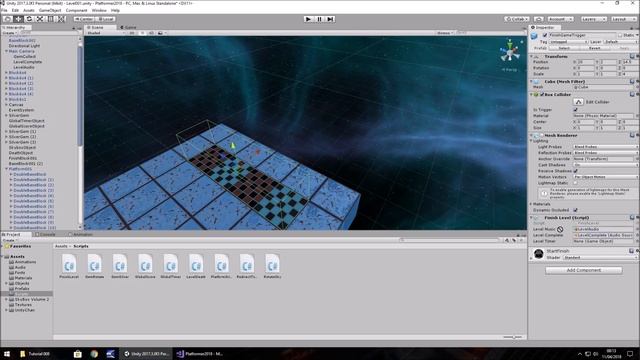Open the Window menu
The image size is (640, 360).
(x=99, y=10)
